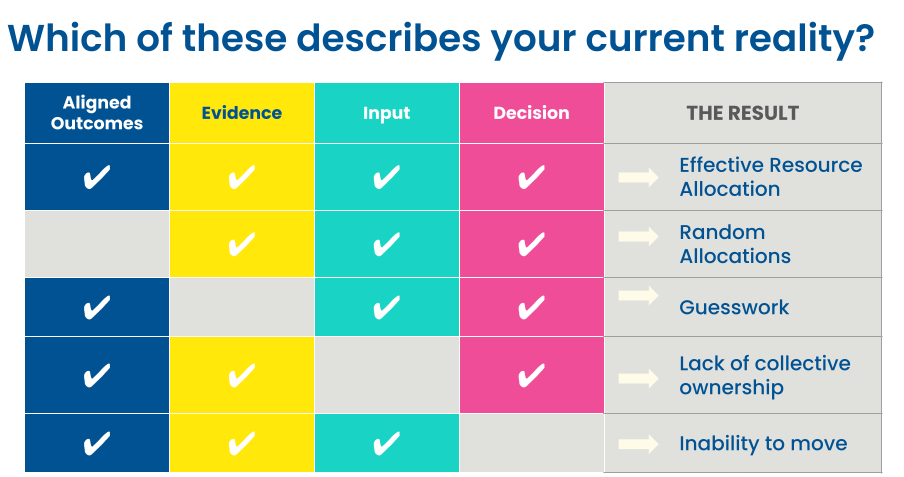Click the Input checkmark in Random Allocations row
This screenshot has width=904, height=477.
(386, 244)
